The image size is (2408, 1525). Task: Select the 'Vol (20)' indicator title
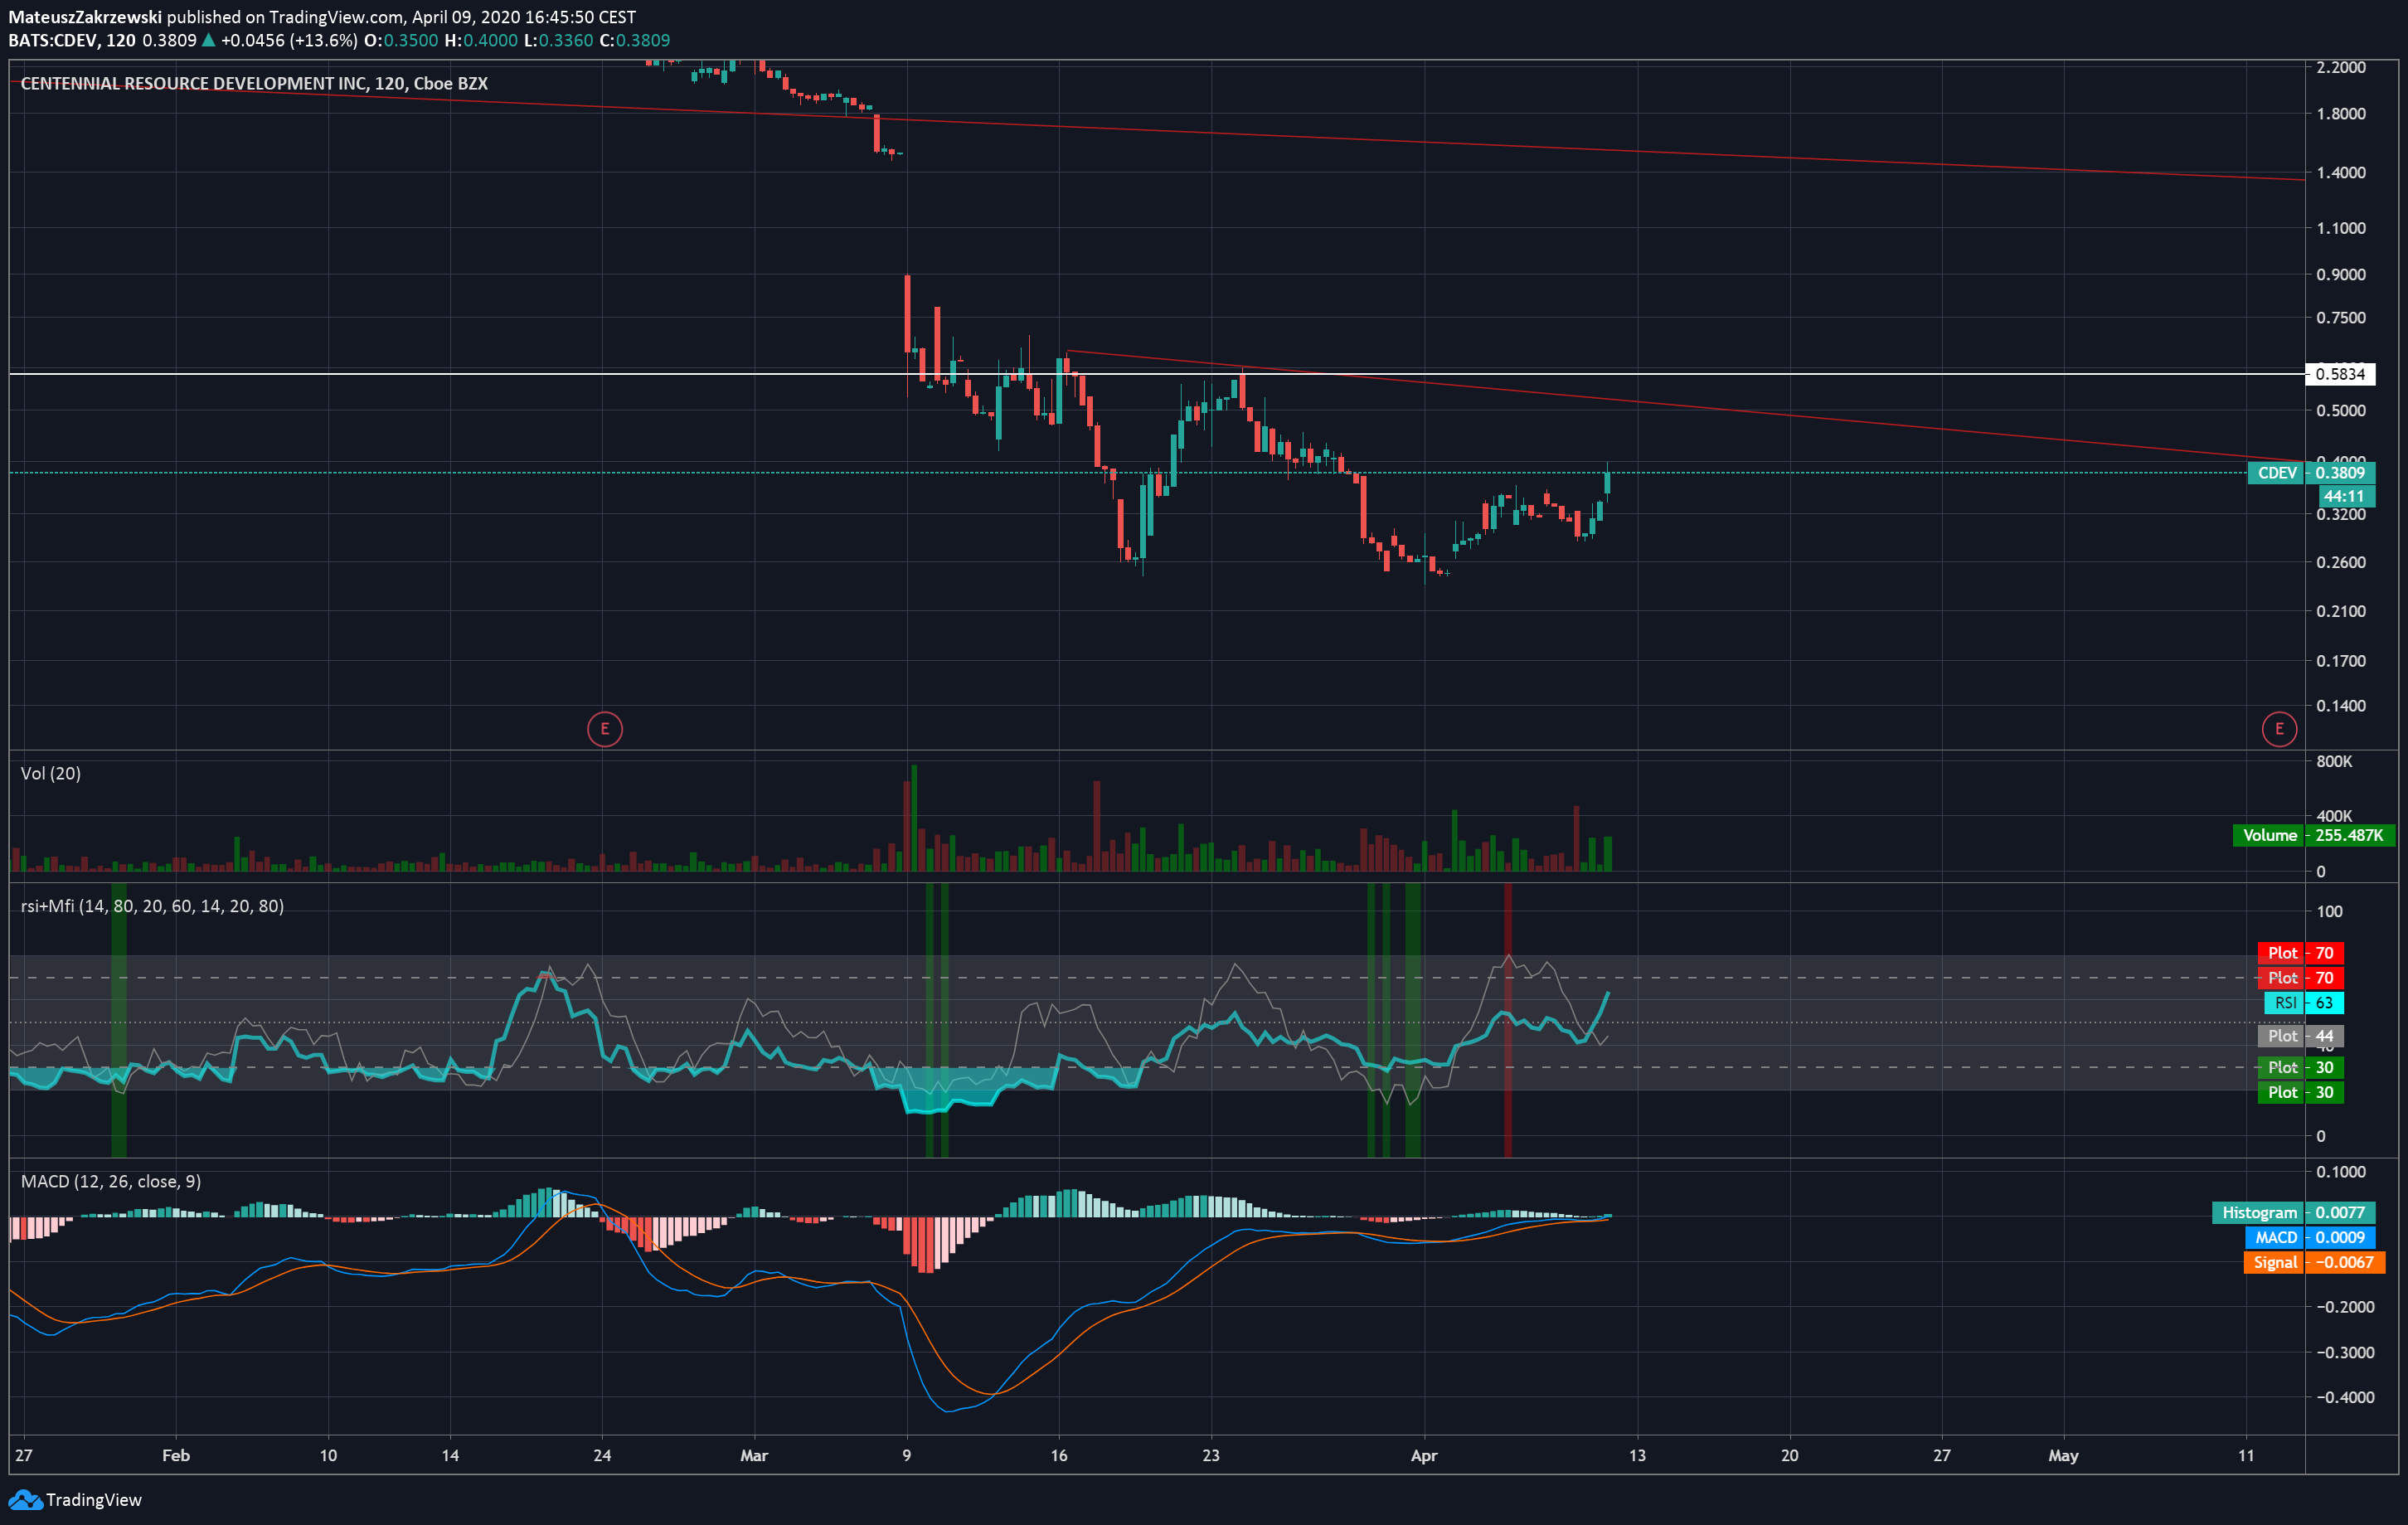point(51,774)
